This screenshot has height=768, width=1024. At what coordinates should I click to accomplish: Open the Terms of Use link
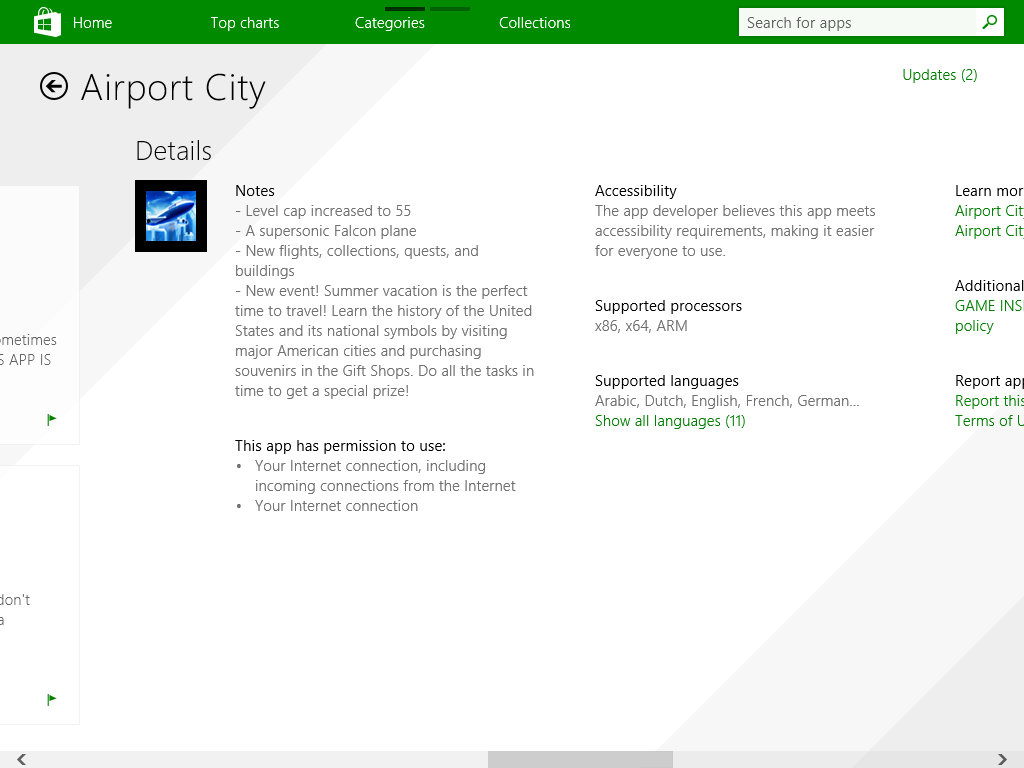(x=989, y=421)
